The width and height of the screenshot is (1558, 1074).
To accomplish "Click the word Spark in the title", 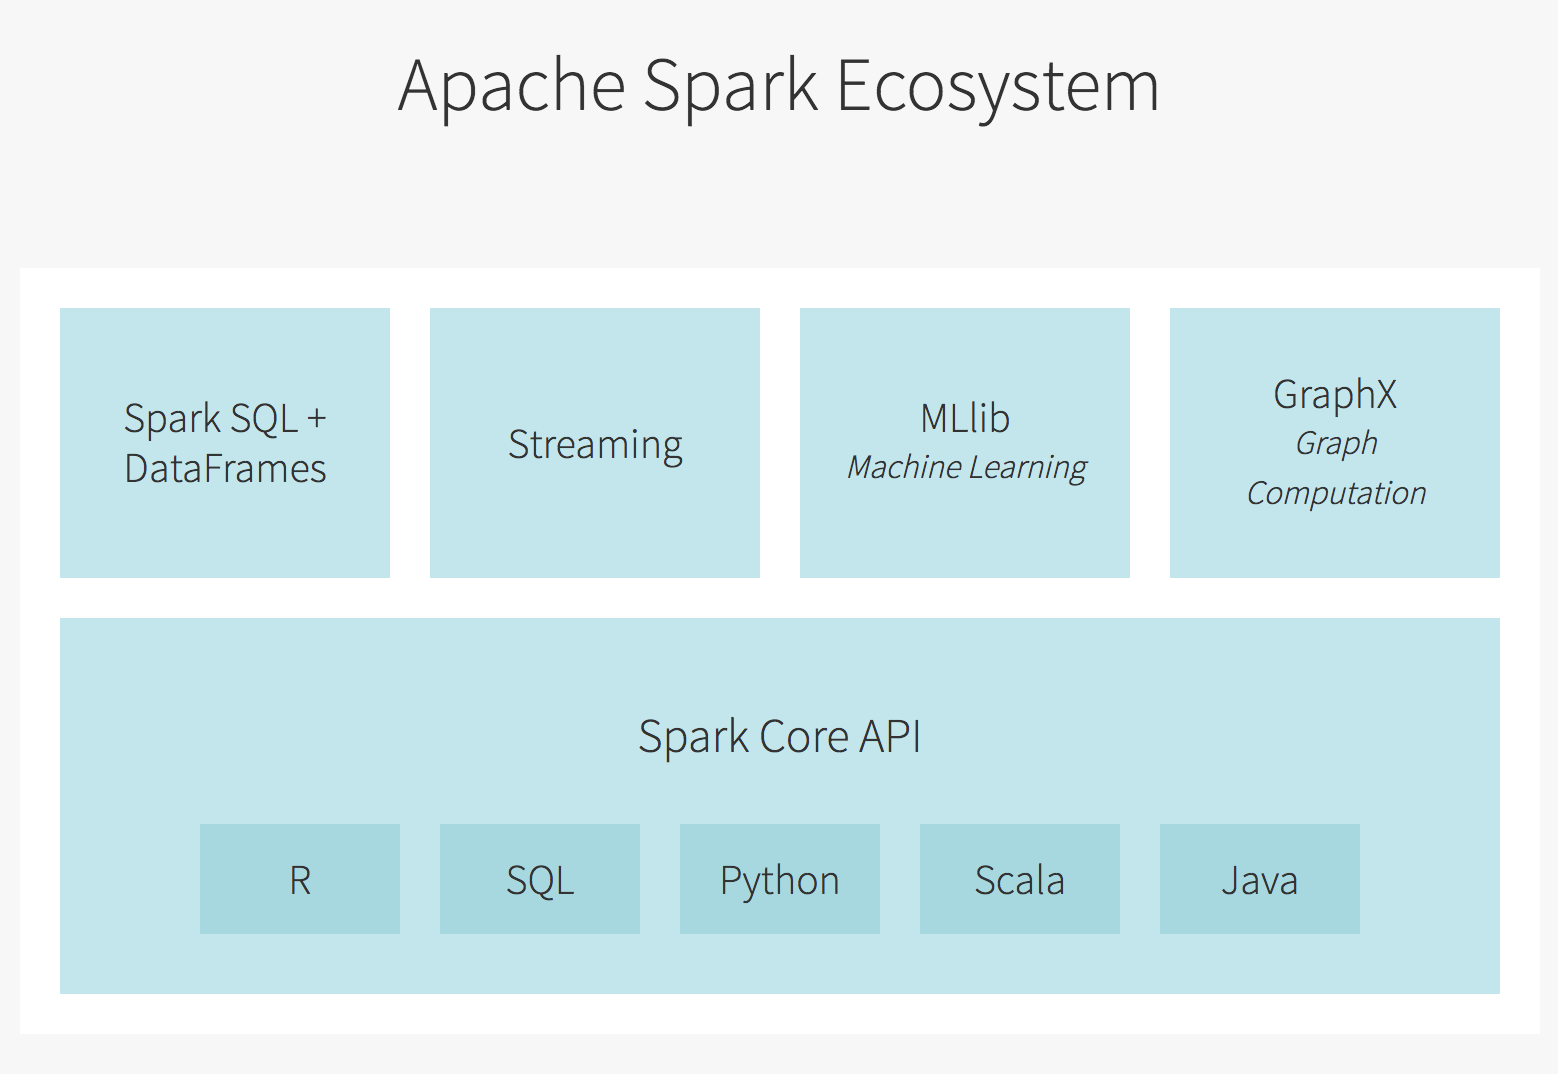I will [730, 86].
